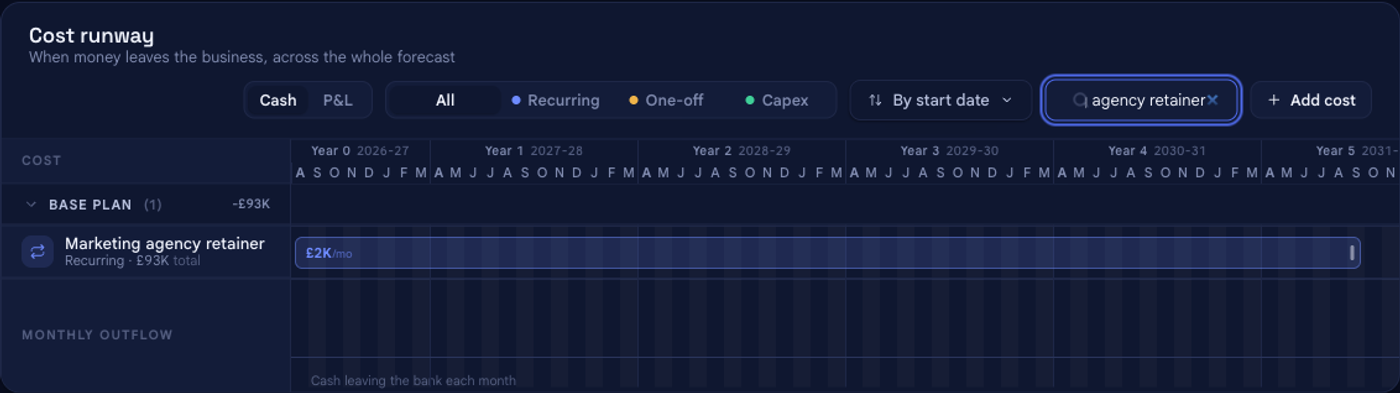Switch to Cash view
The height and width of the screenshot is (393, 1400).
pyautogui.click(x=278, y=100)
